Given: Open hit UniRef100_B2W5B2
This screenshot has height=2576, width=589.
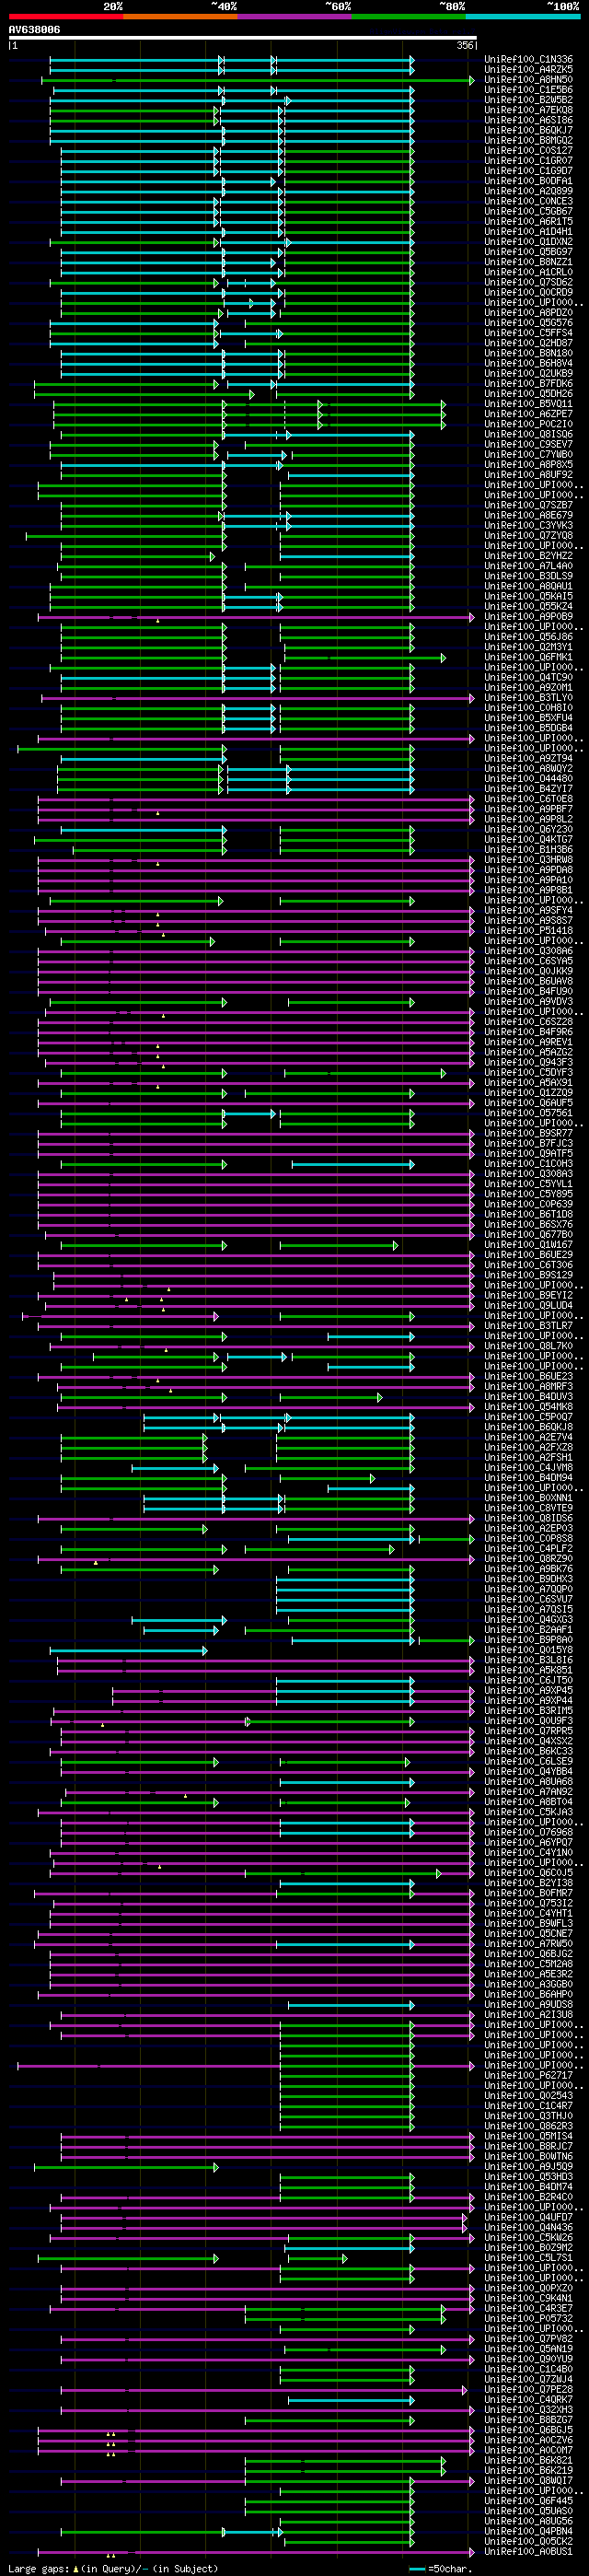Looking at the screenshot, I should (x=528, y=100).
